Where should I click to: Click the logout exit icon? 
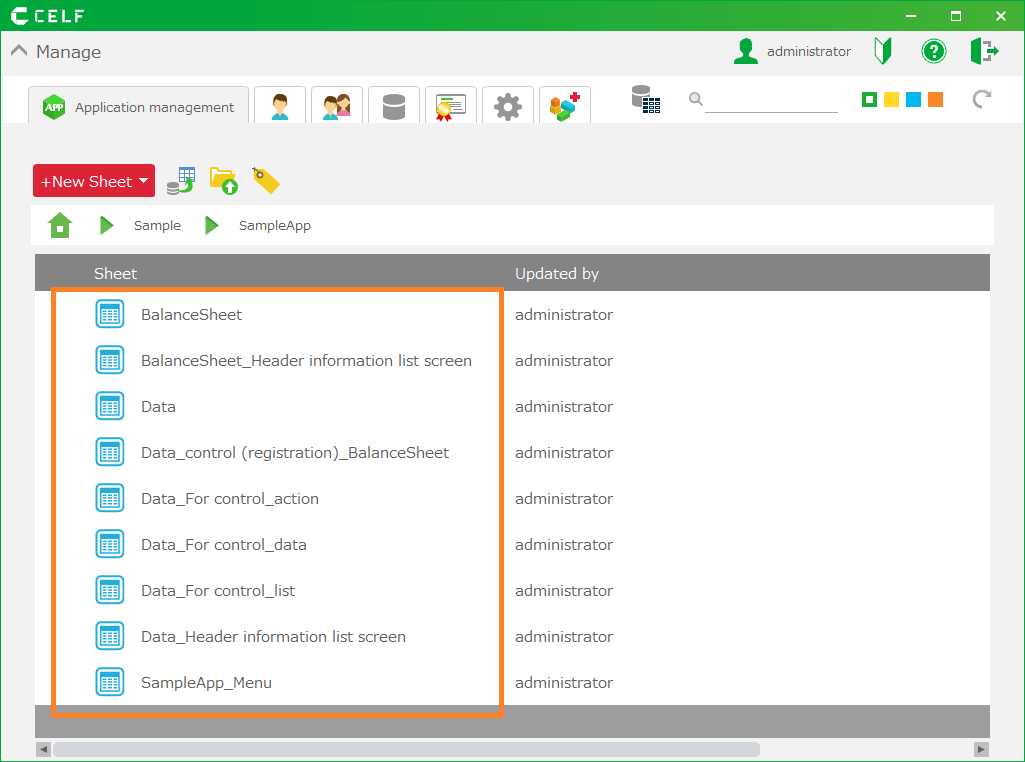[984, 51]
